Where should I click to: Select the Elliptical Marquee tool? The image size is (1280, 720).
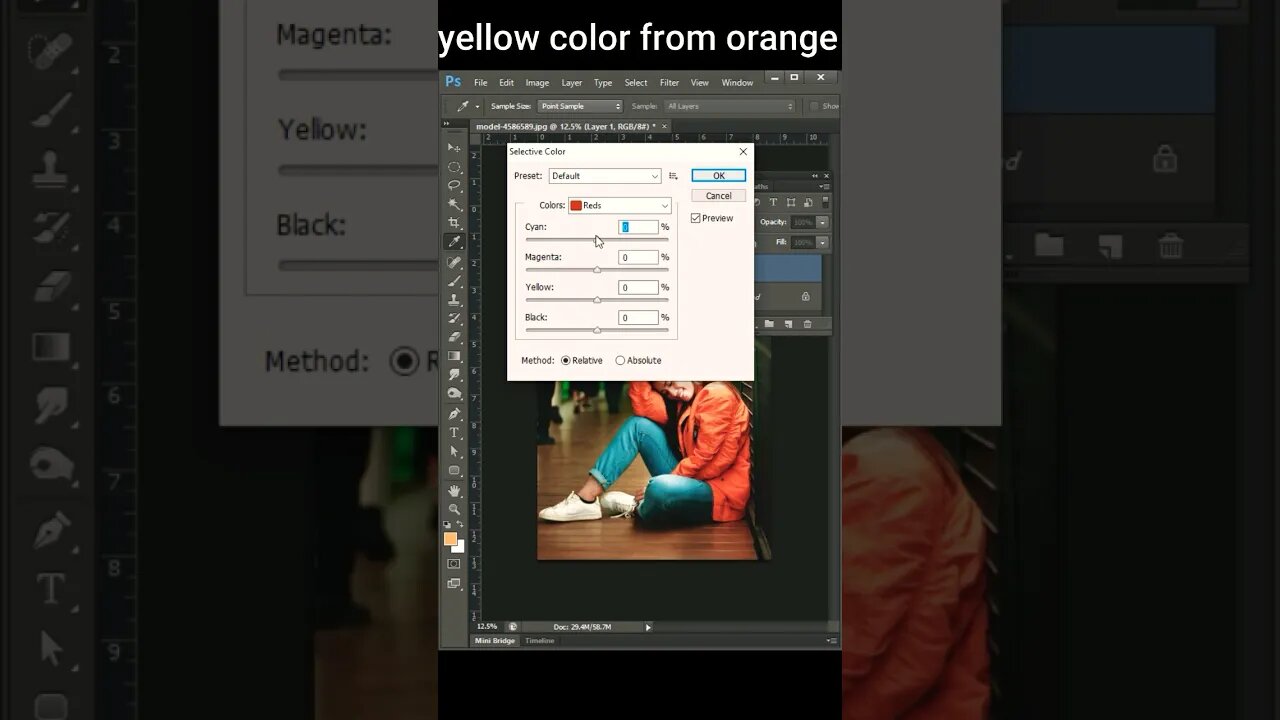click(454, 167)
